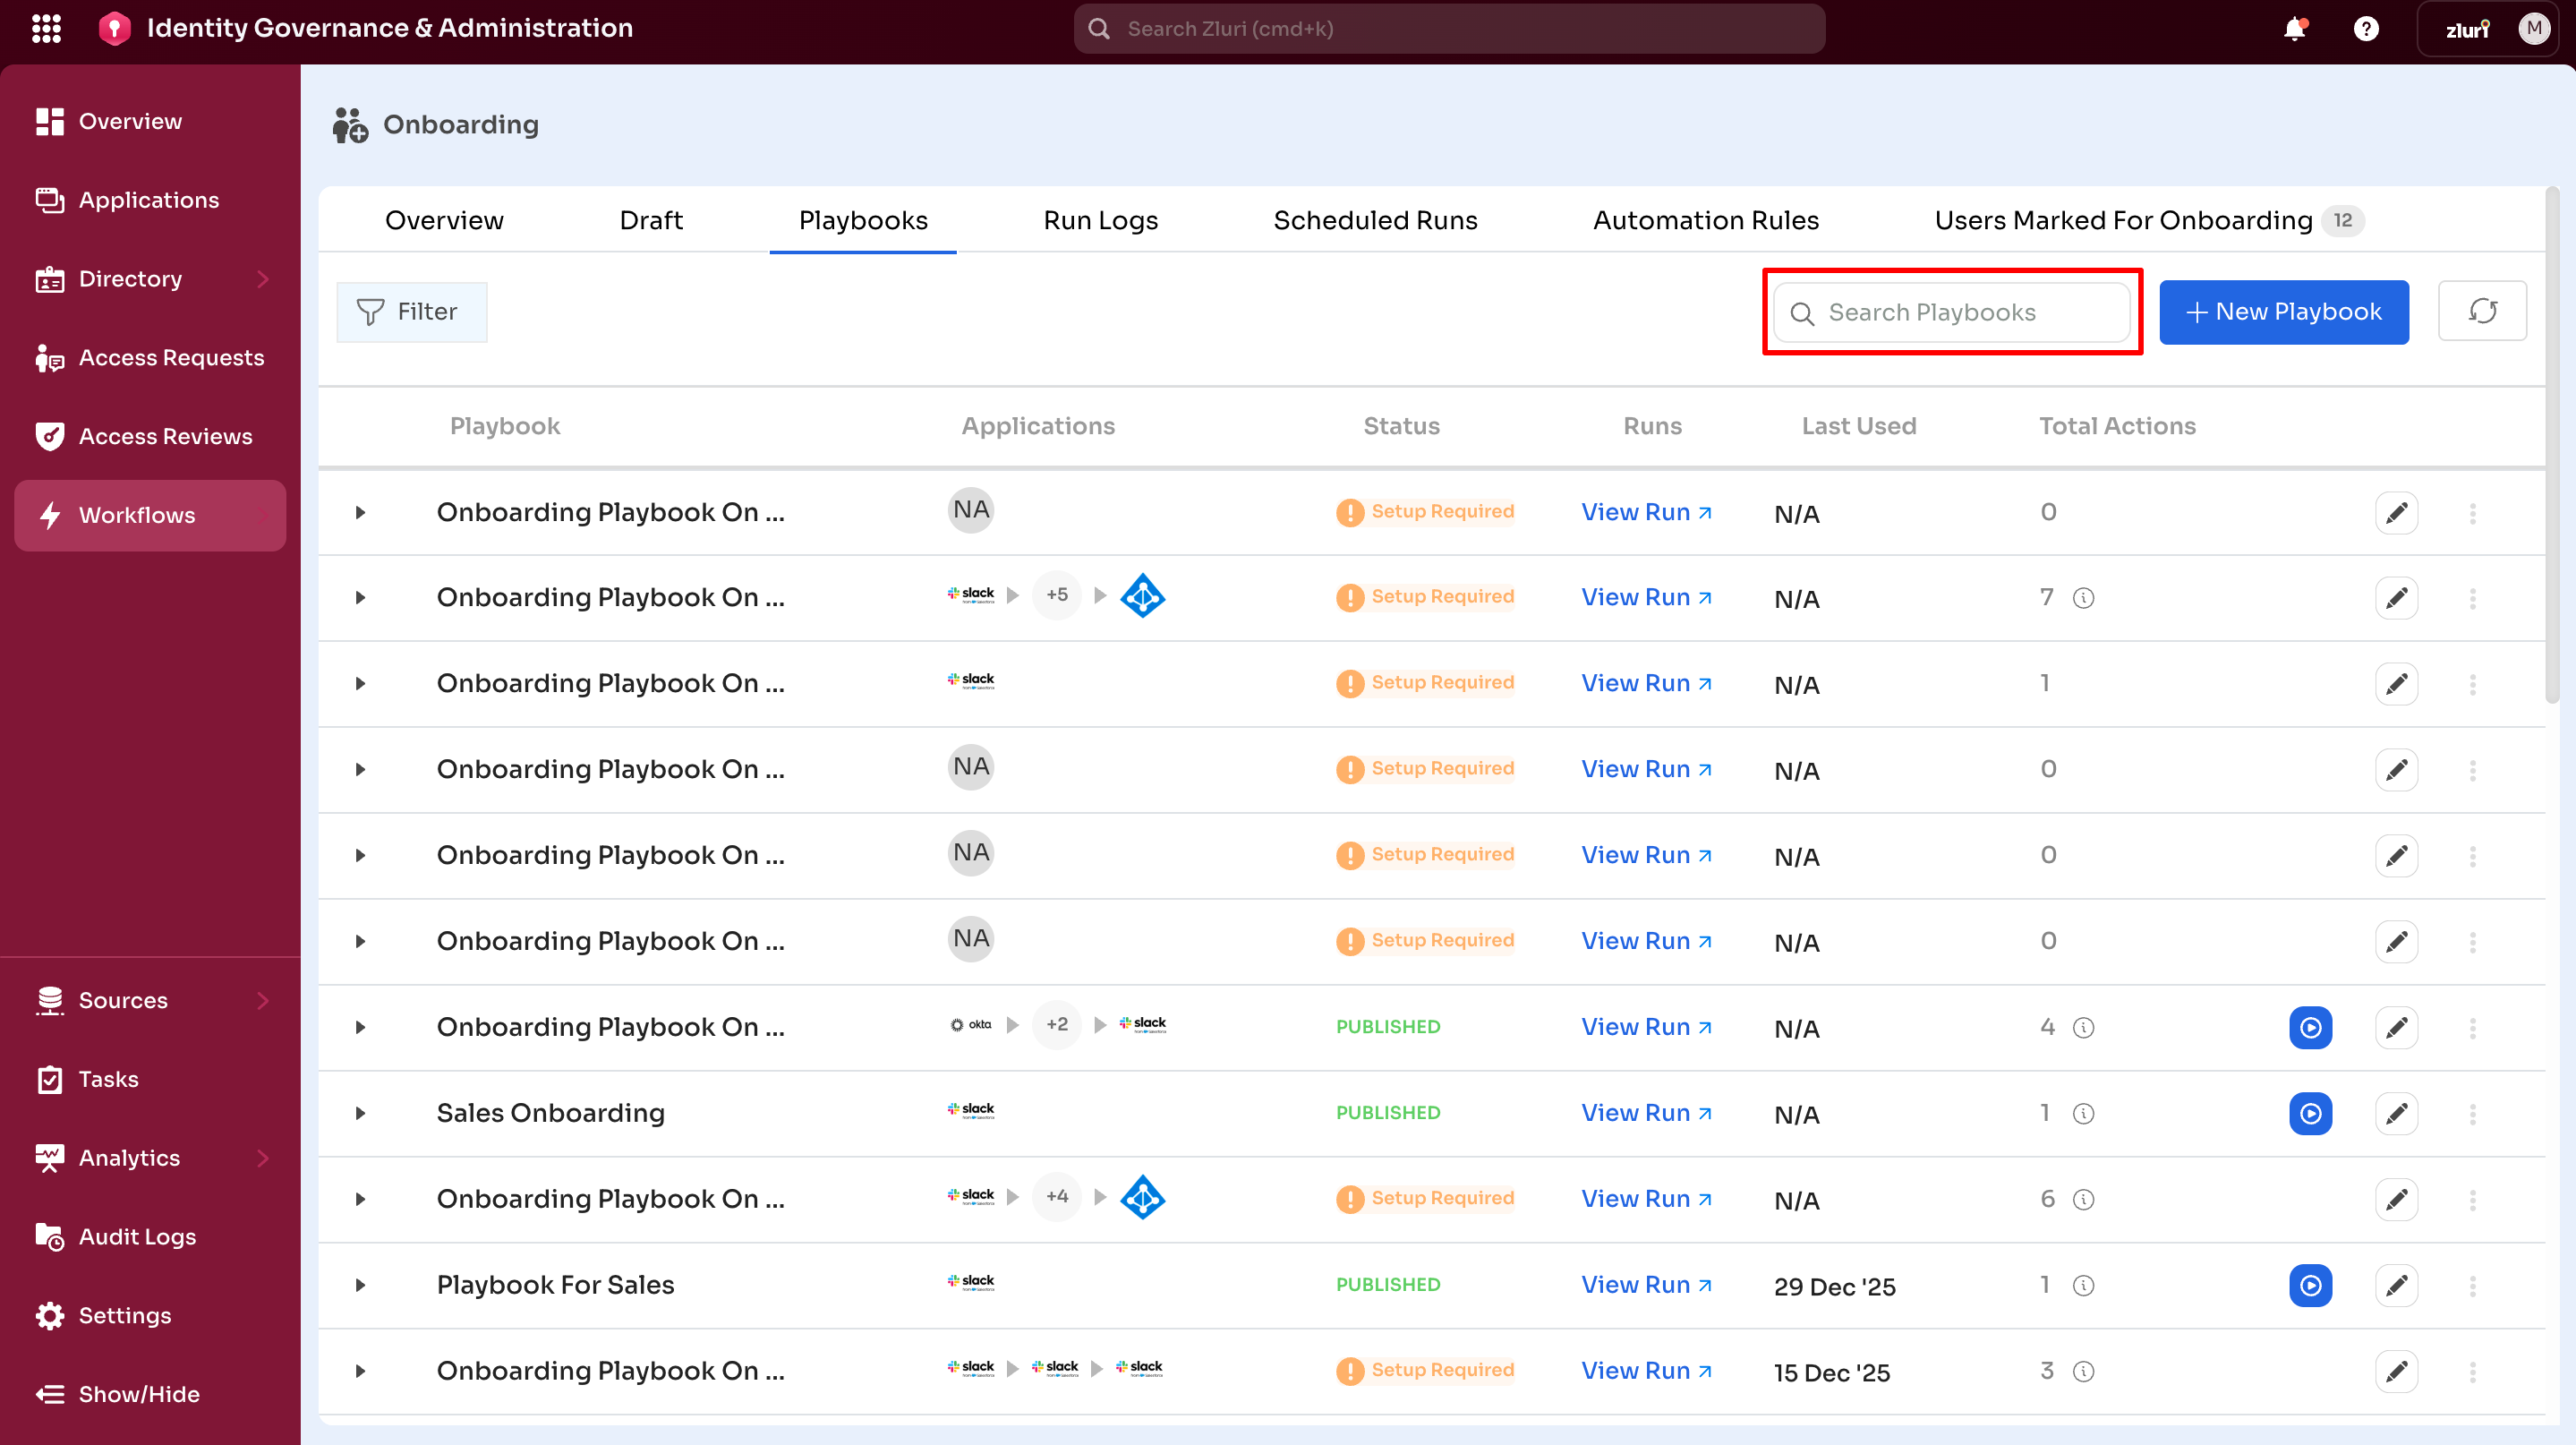Expand the Analytics section in the sidebar

264,1157
